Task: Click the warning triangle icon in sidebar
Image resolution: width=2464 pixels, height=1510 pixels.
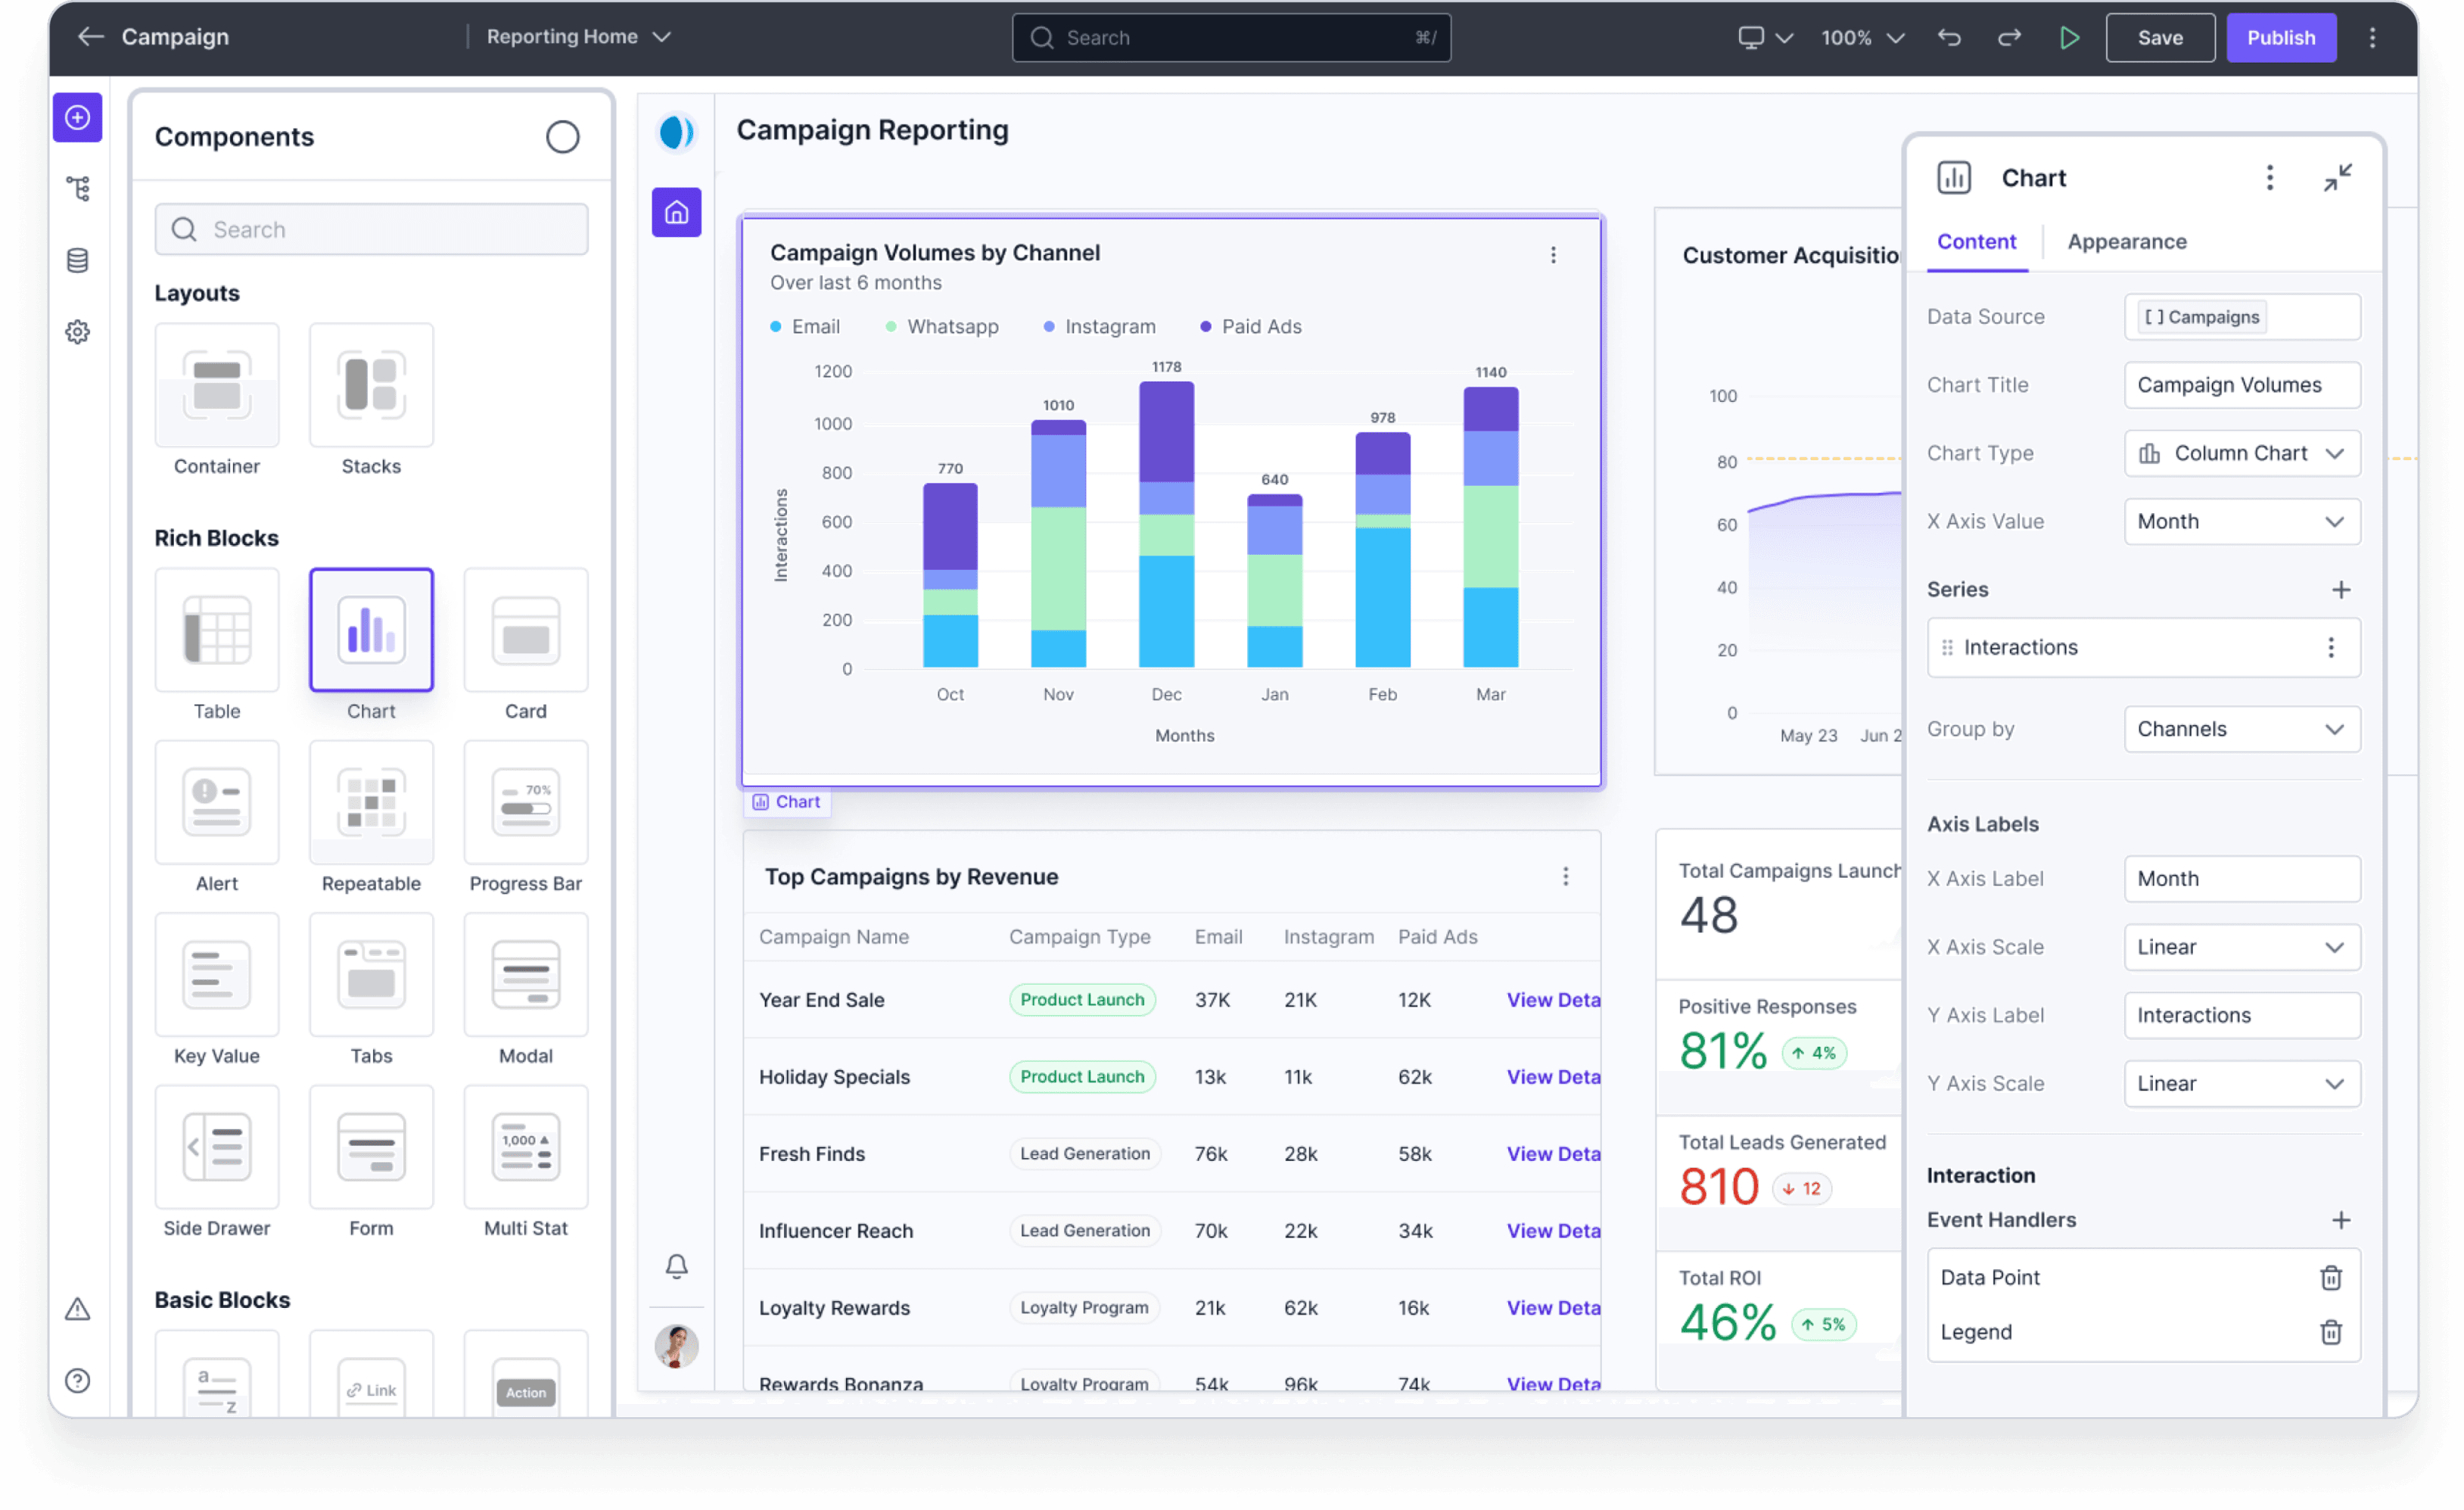Action: click(x=77, y=1309)
